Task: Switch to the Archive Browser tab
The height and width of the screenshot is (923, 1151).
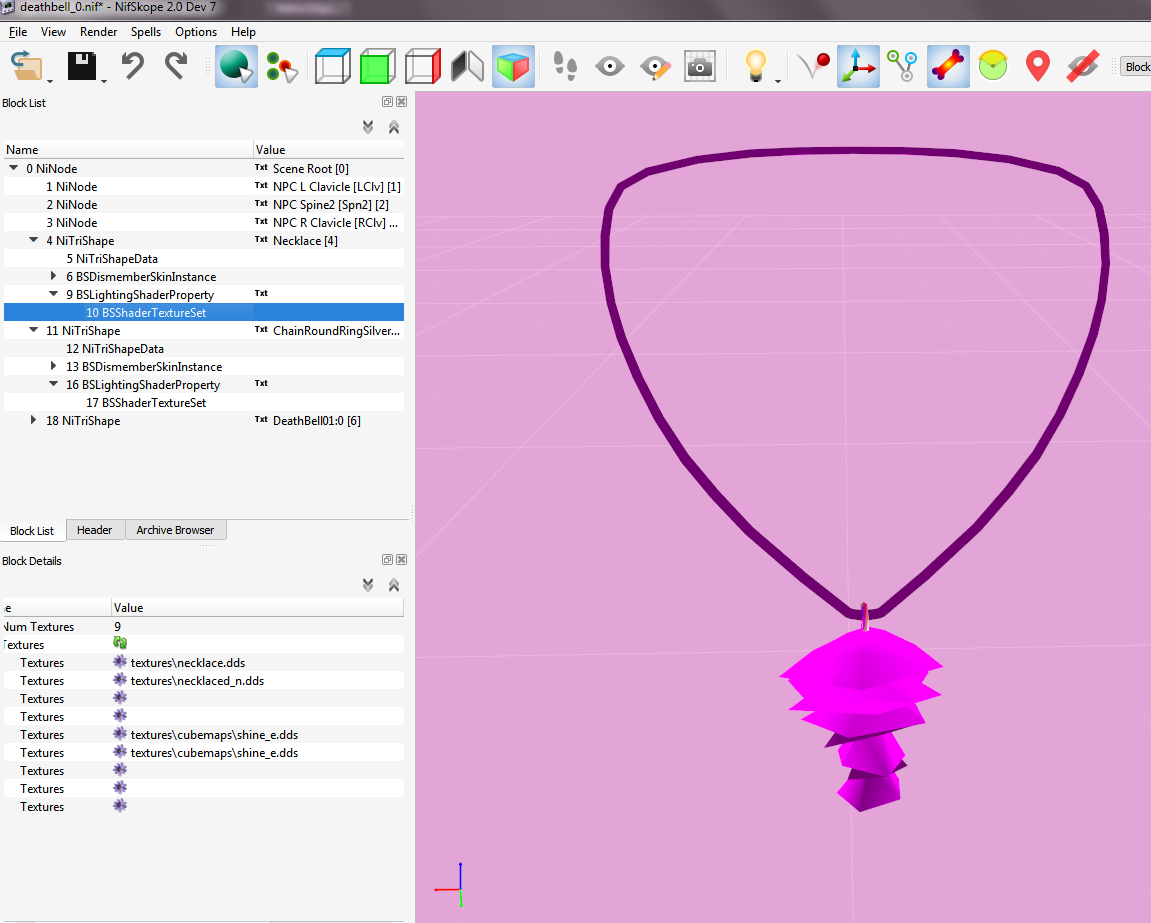Action: 175,529
